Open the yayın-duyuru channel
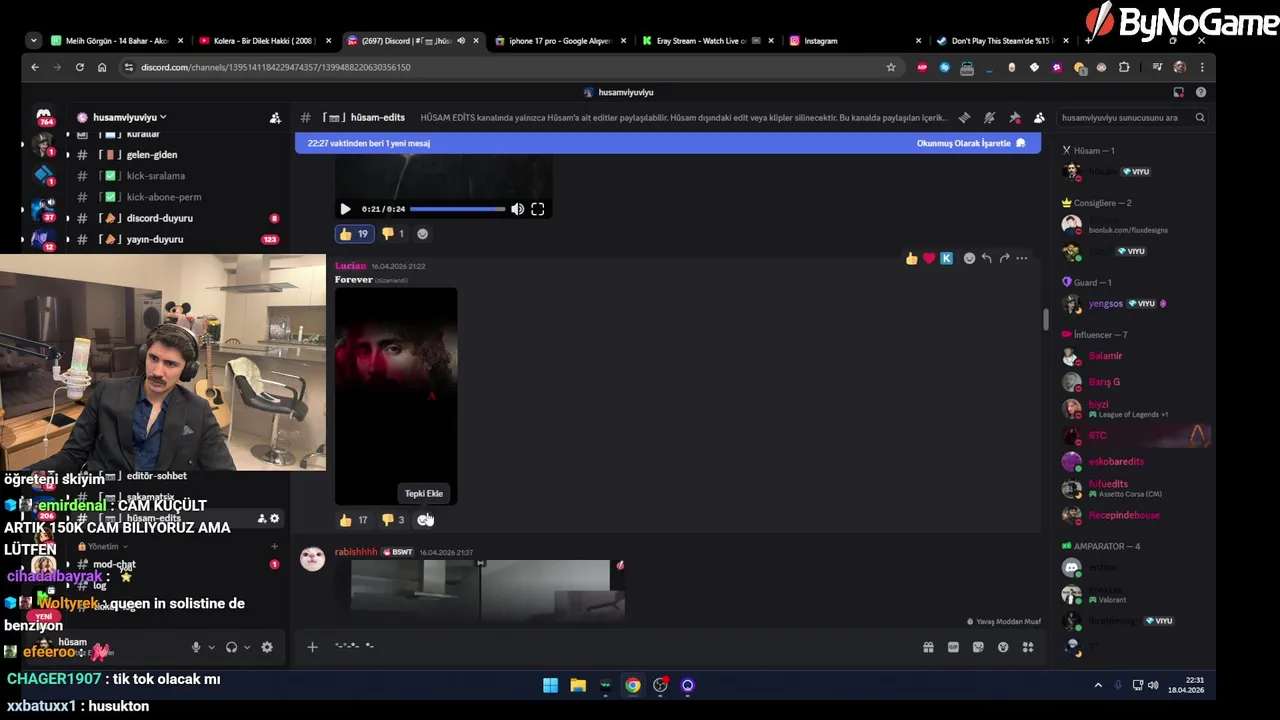Image resolution: width=1280 pixels, height=720 pixels. tap(155, 239)
